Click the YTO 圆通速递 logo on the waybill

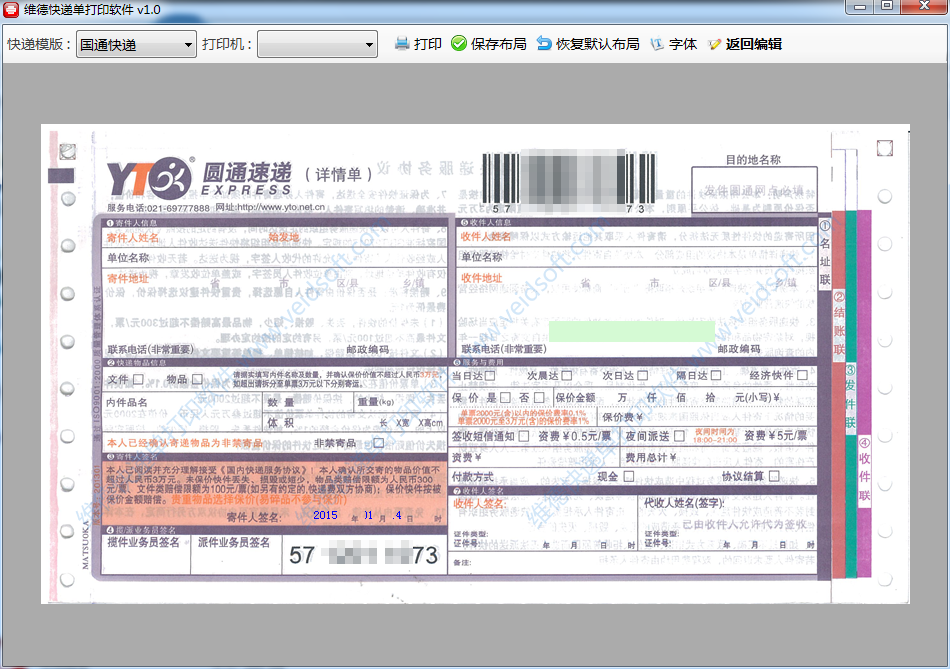(199, 178)
